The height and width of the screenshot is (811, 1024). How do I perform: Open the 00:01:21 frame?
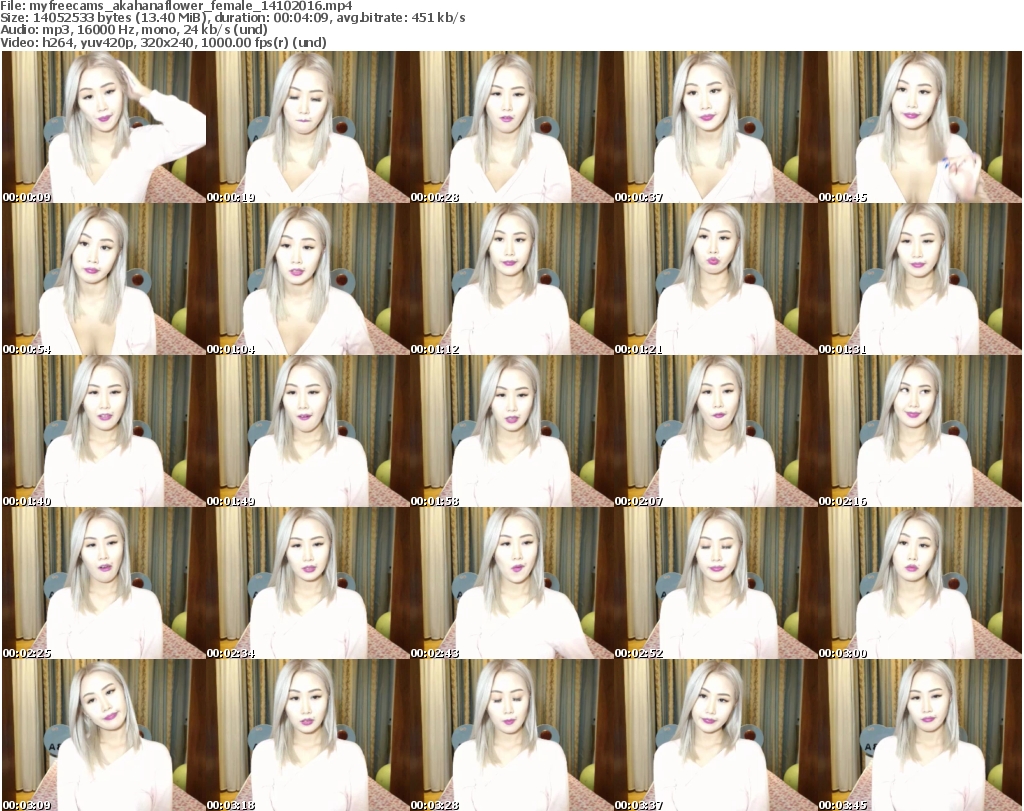[x=716, y=279]
